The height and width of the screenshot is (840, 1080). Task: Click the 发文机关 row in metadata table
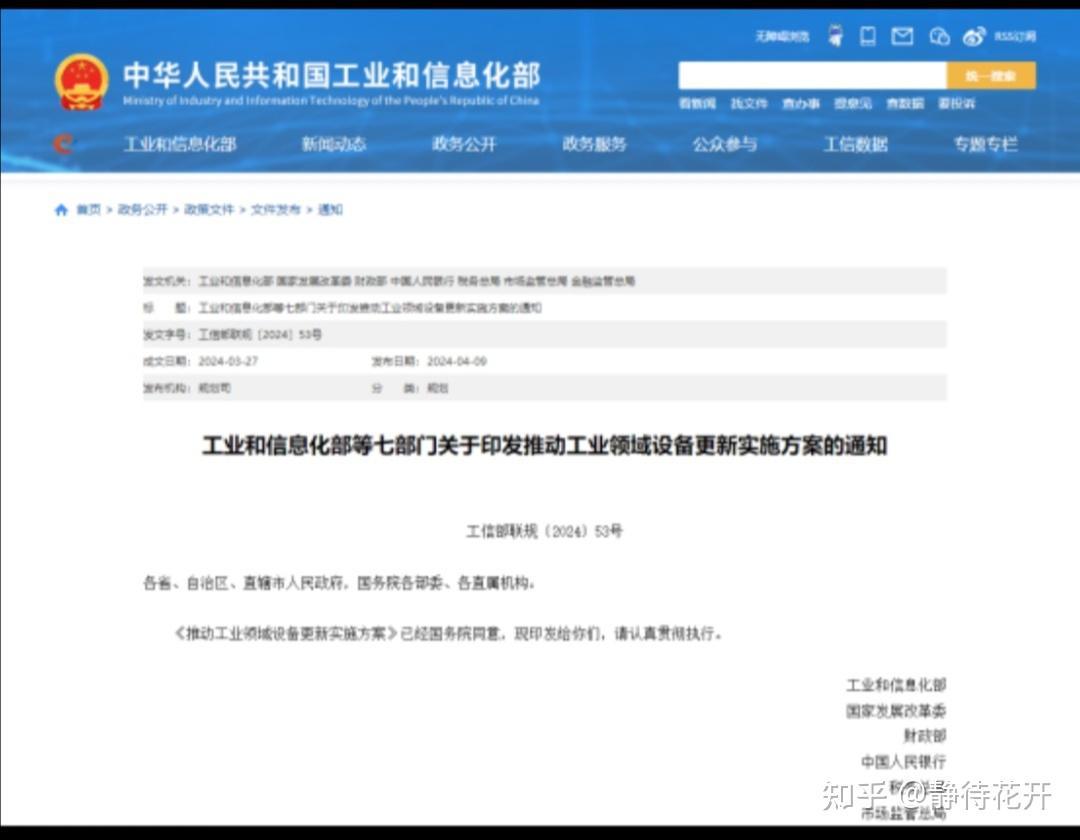point(544,281)
